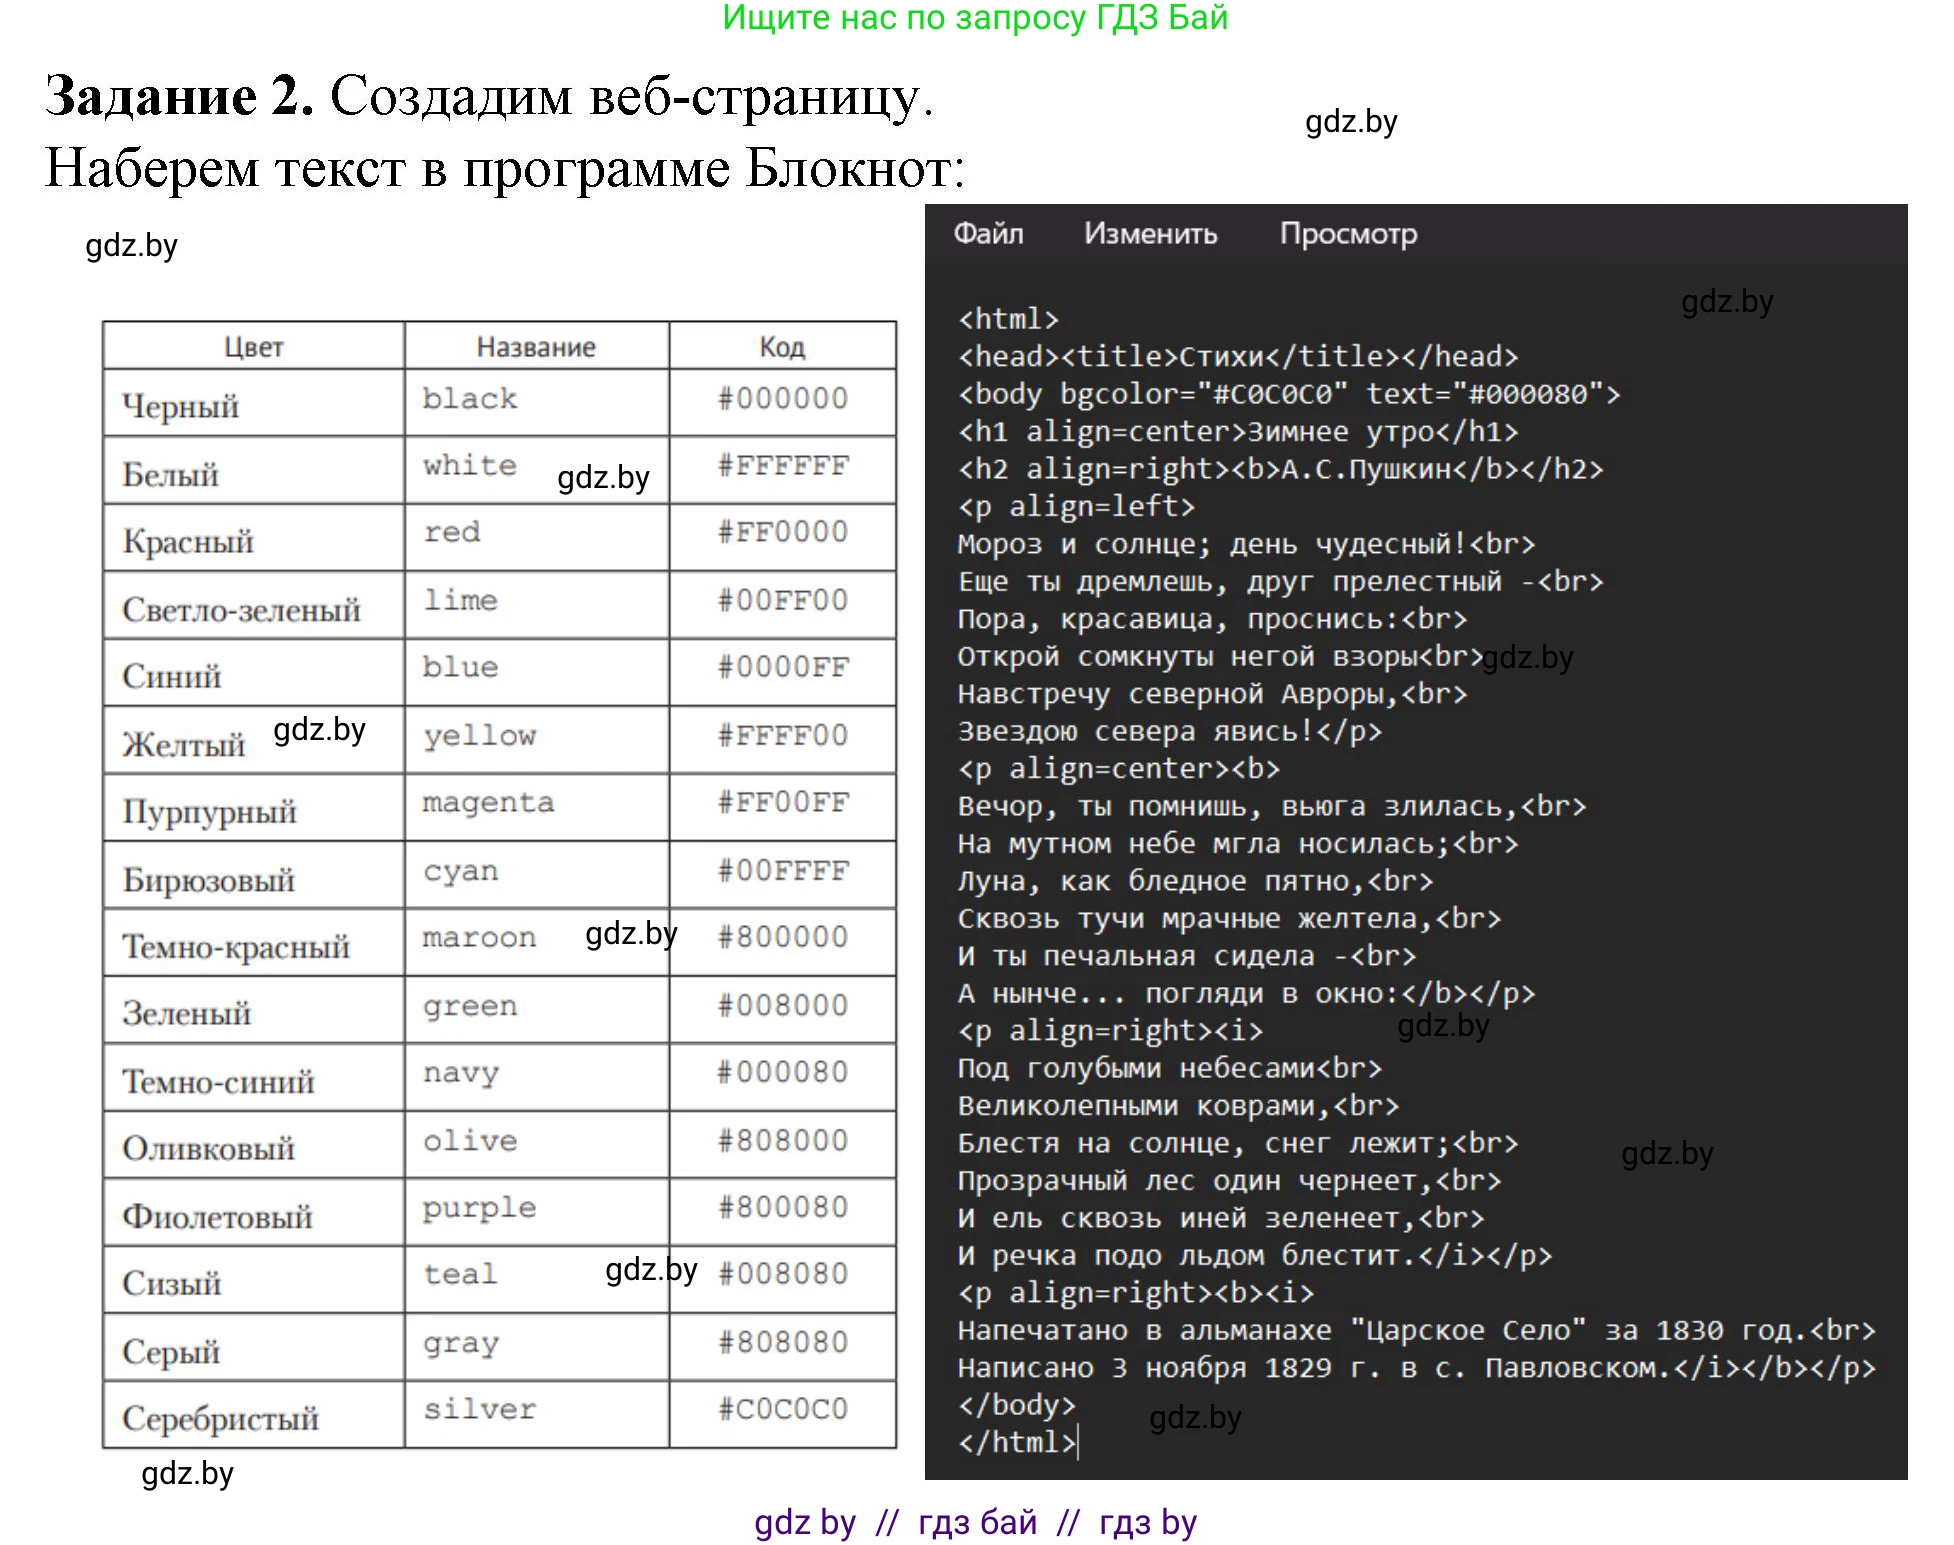The width and height of the screenshot is (1954, 1545).
Task: Open the Просмотр menu
Action: pos(1348,233)
